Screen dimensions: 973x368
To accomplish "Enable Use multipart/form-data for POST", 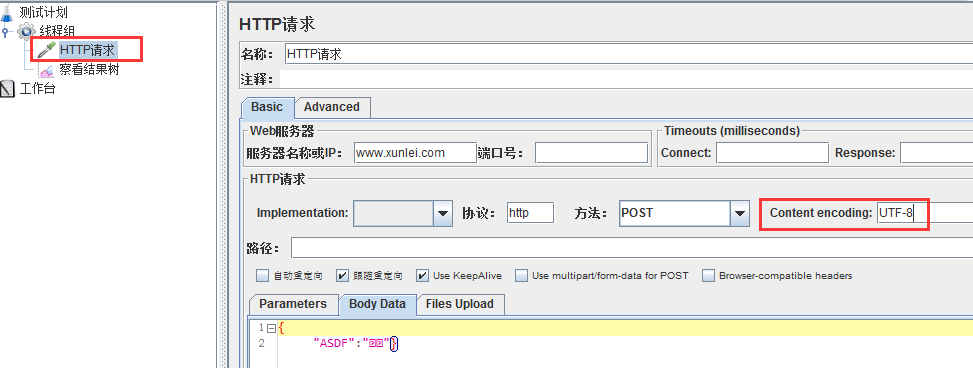I will click(x=522, y=276).
